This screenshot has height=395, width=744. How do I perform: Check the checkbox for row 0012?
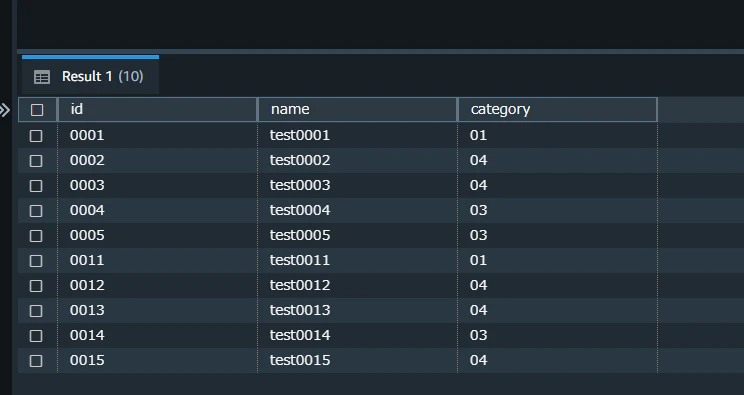coord(36,286)
